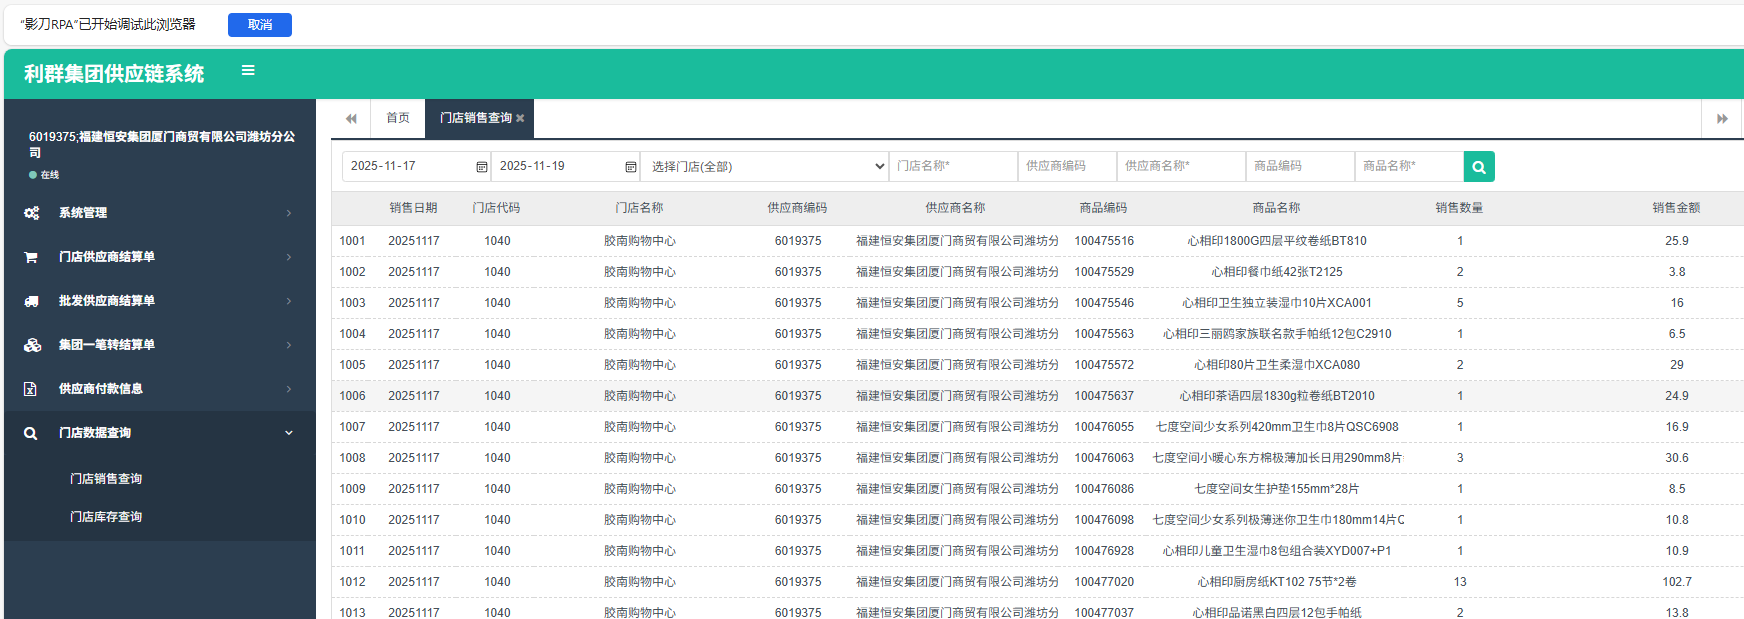This screenshot has height=619, width=1744.
Task: Click the tab scroll-right double arrow
Action: click(x=1722, y=118)
